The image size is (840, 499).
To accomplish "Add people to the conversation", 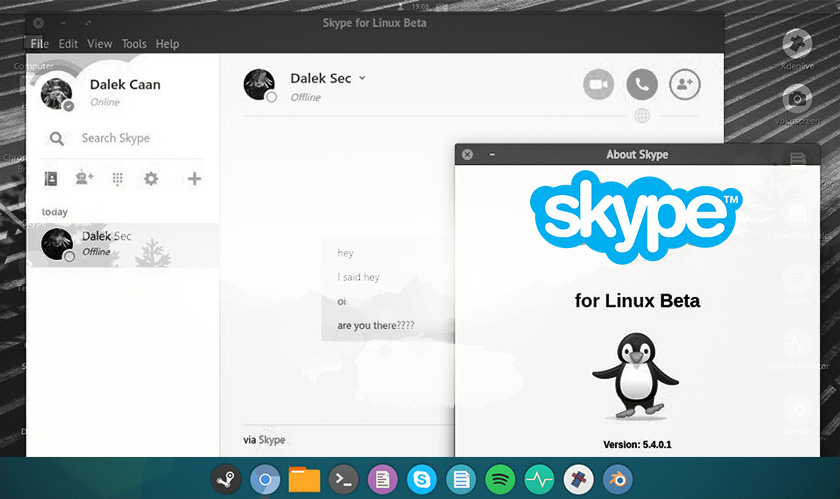I will tap(685, 85).
